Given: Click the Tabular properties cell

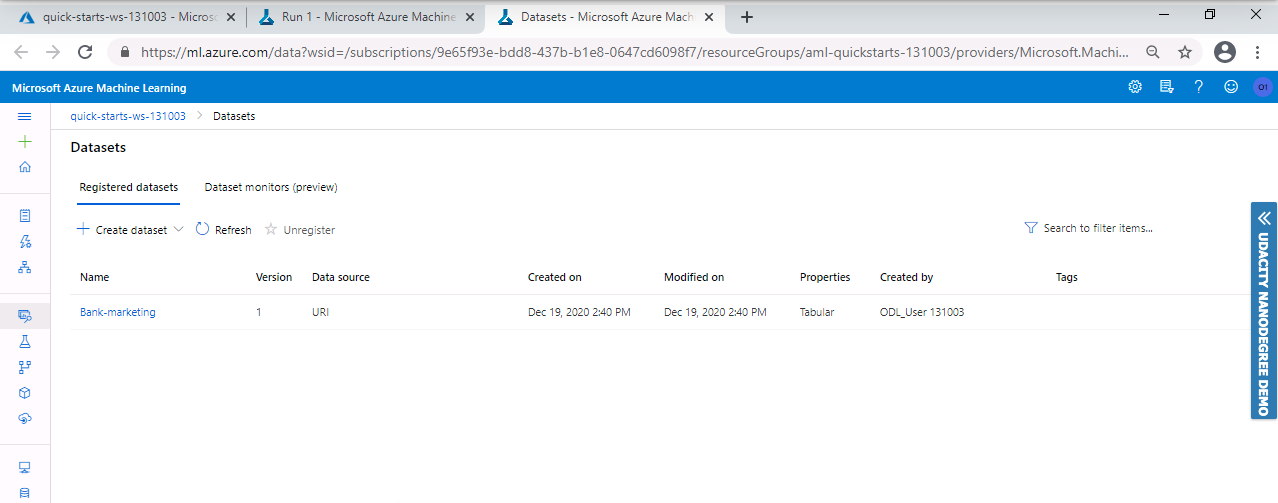Looking at the screenshot, I should (x=817, y=312).
